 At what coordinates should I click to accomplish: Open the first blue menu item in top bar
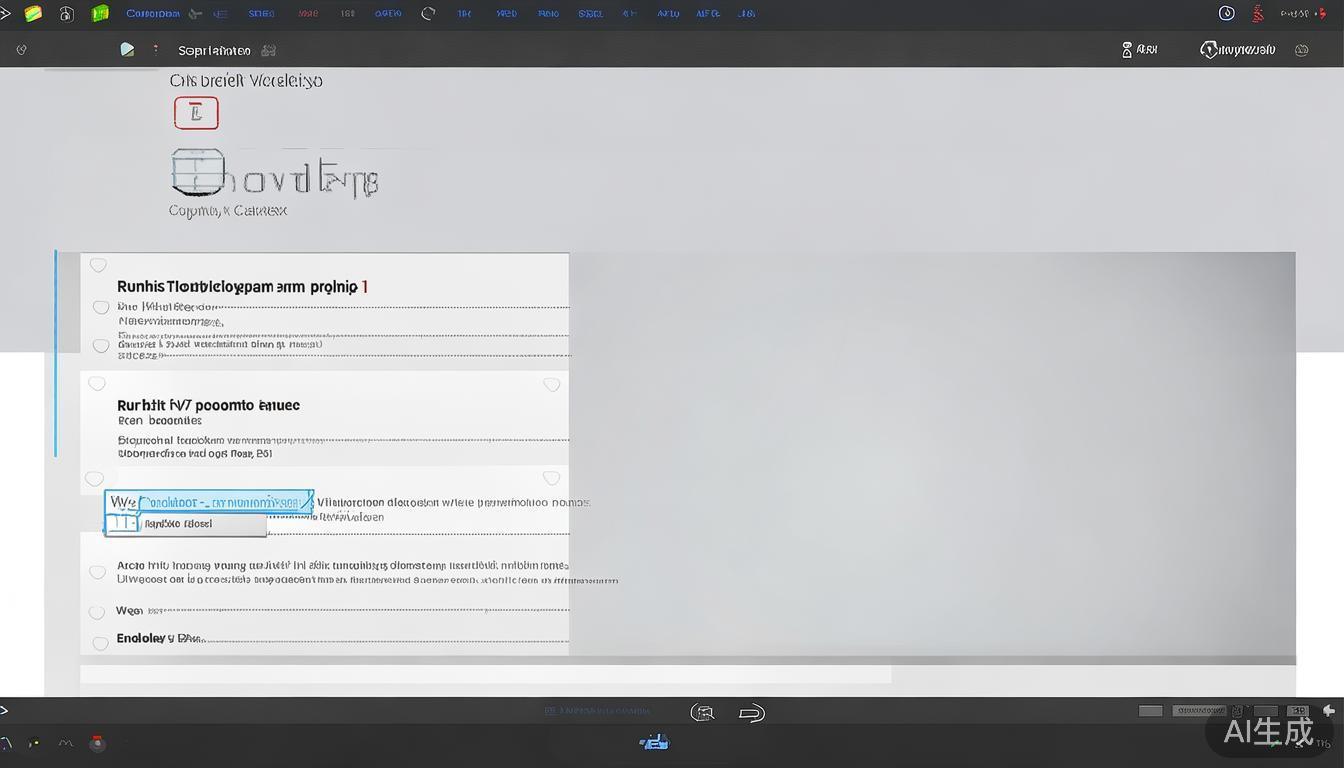[153, 14]
